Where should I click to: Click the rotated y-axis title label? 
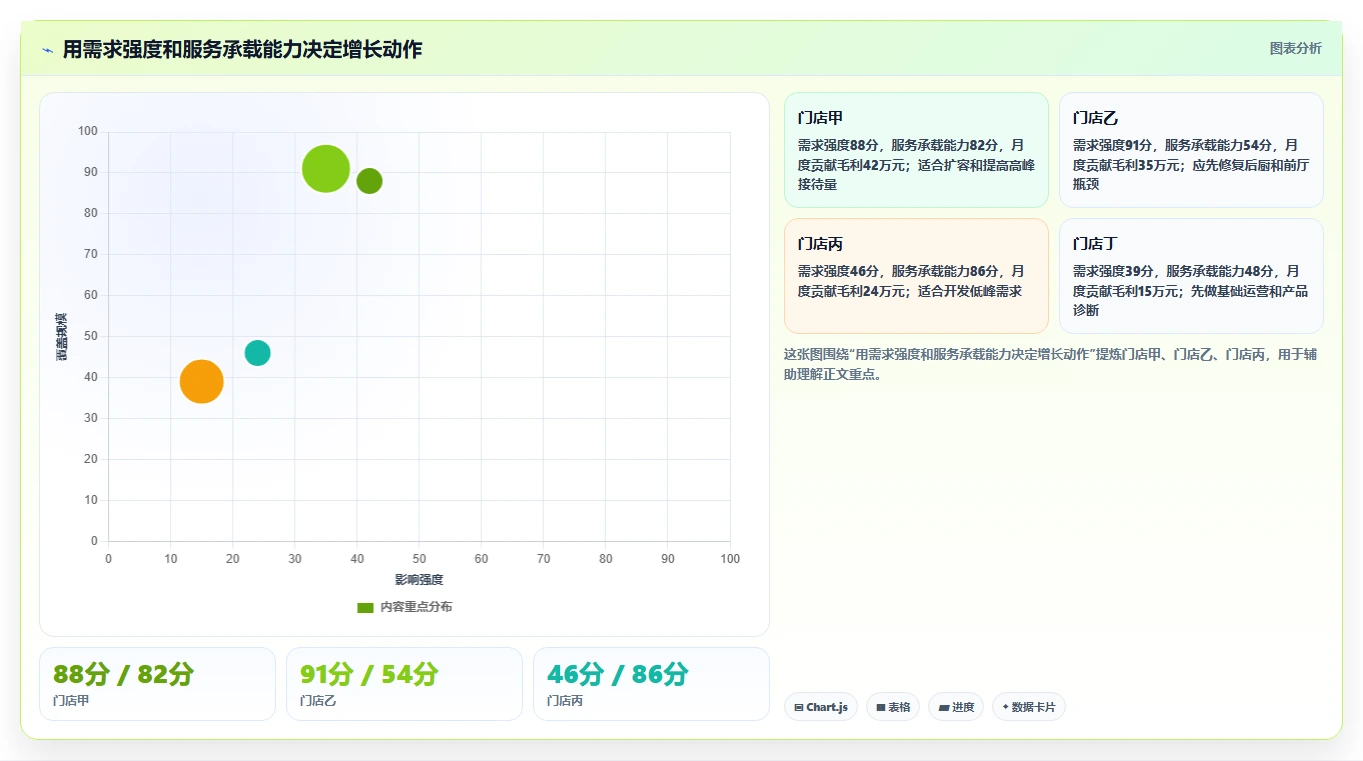(62, 337)
